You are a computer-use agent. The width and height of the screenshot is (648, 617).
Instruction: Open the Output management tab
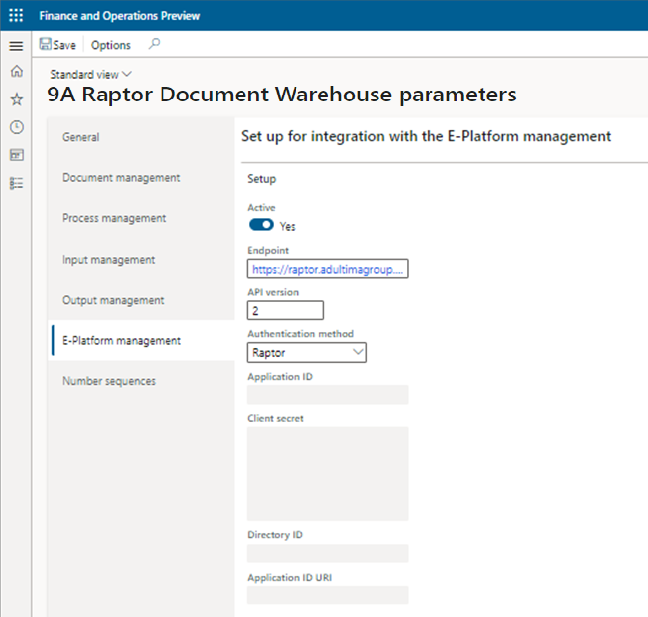click(113, 300)
